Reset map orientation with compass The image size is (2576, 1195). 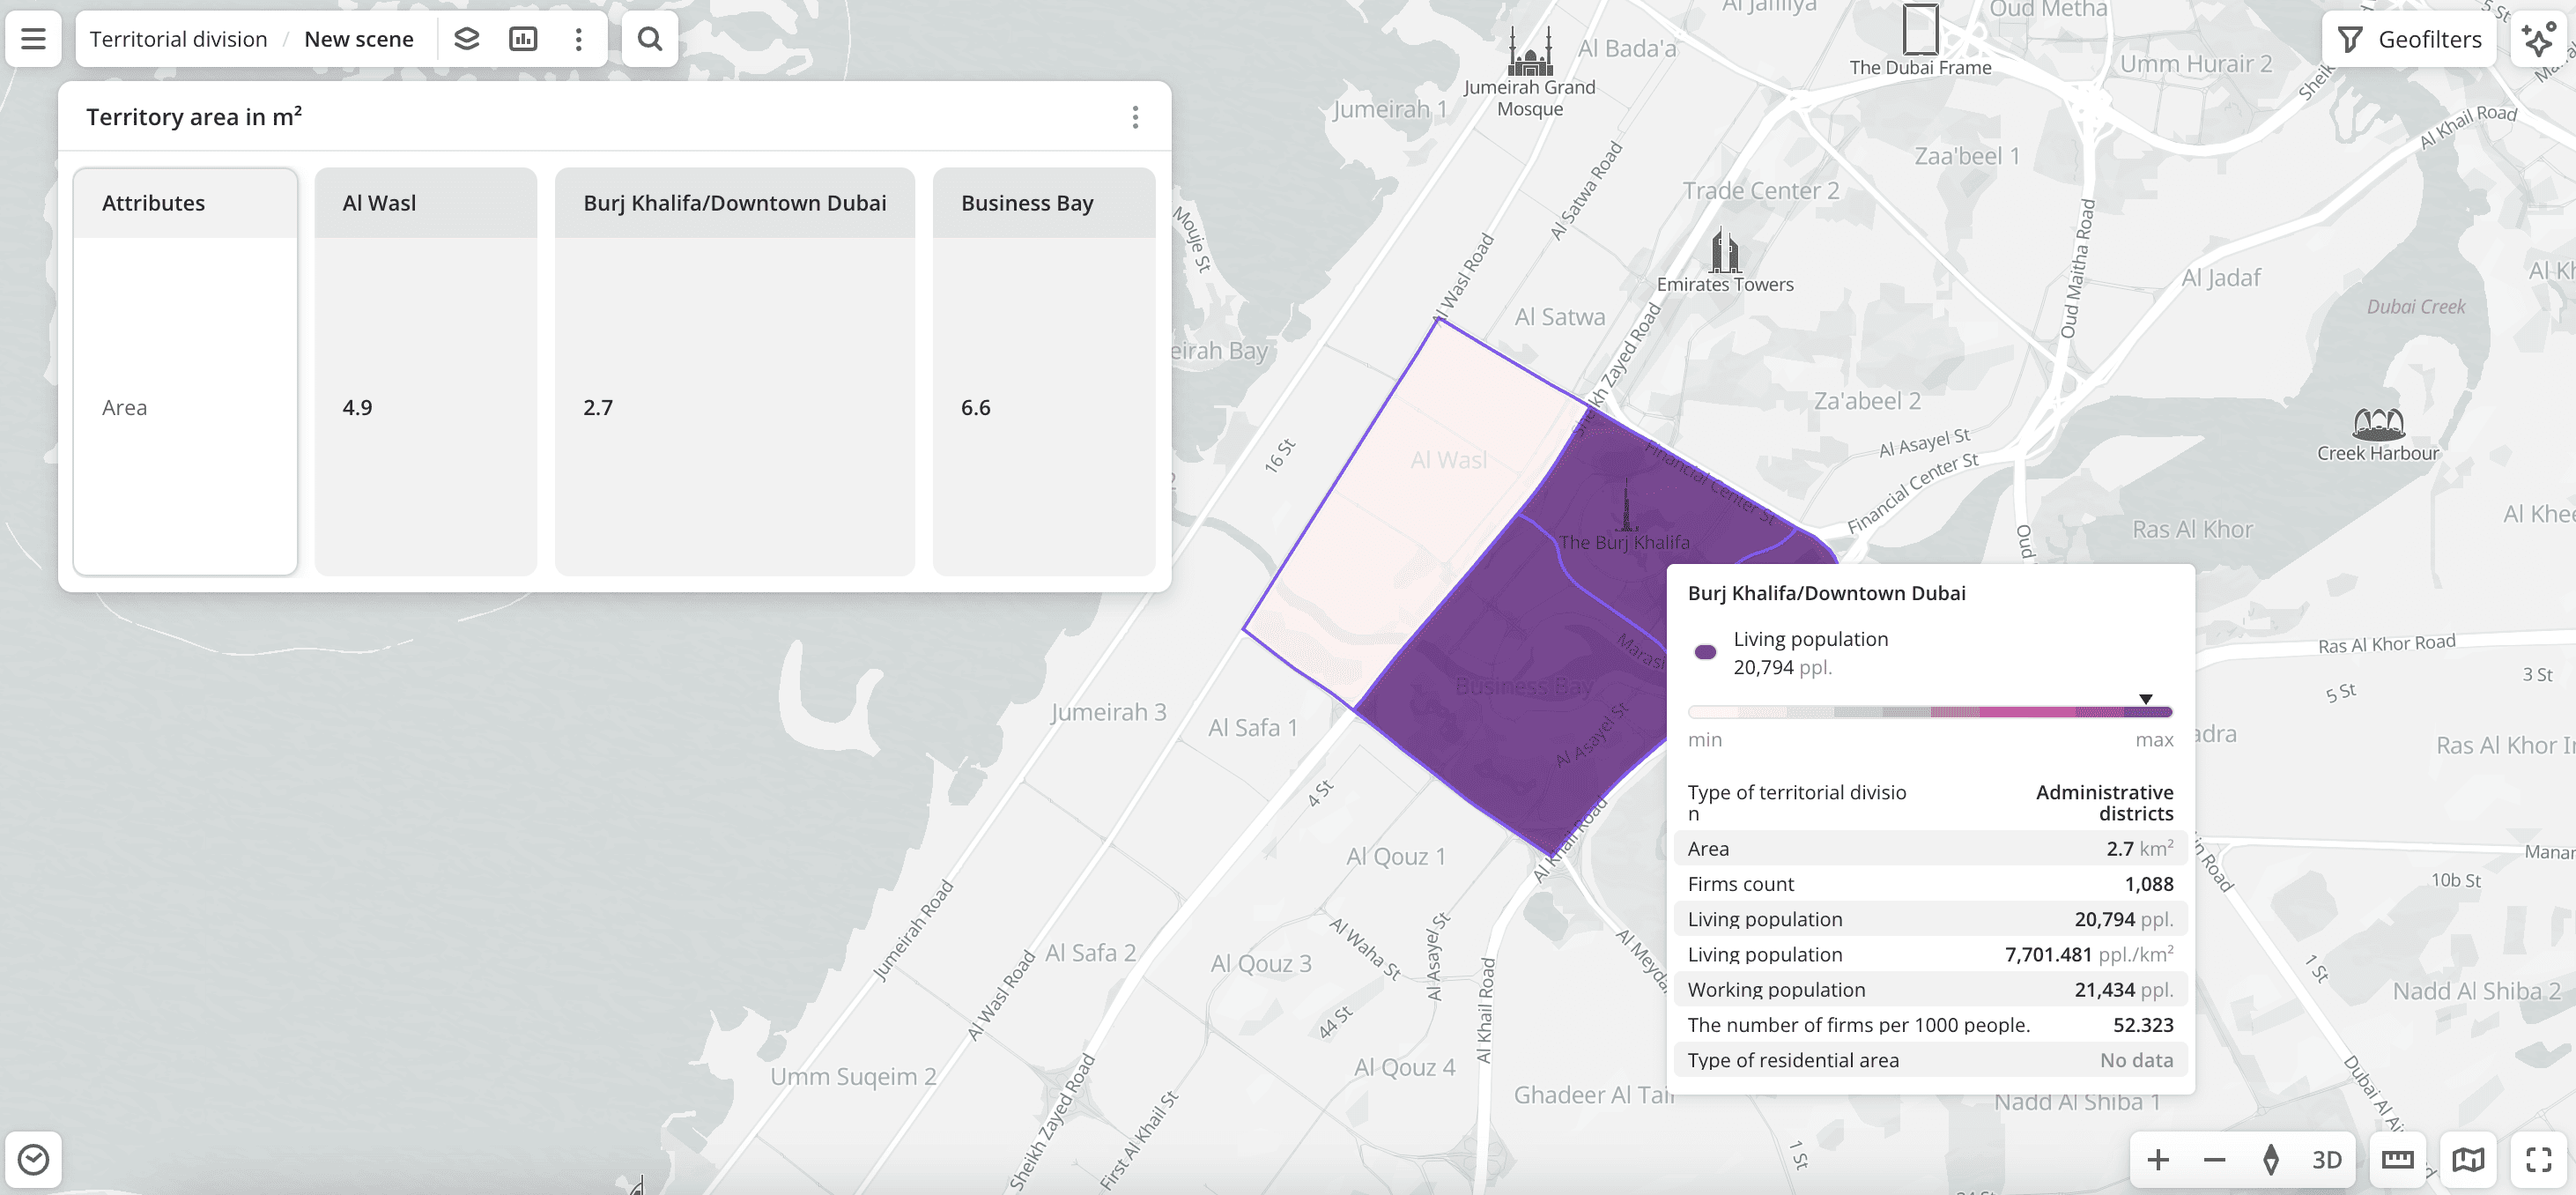2271,1159
